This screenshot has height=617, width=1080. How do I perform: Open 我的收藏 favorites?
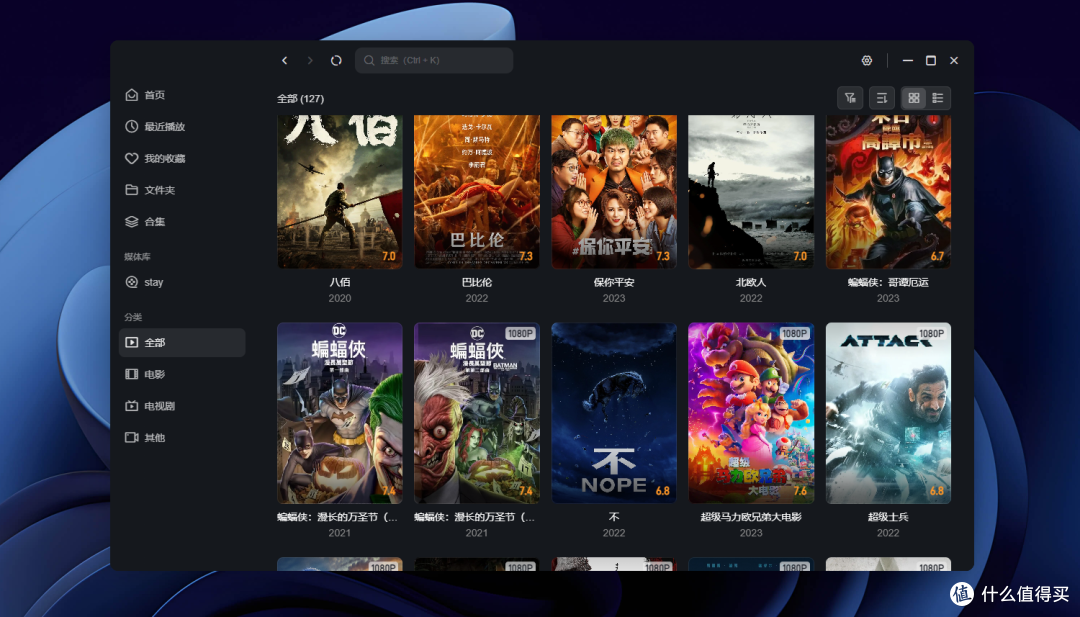coord(183,158)
